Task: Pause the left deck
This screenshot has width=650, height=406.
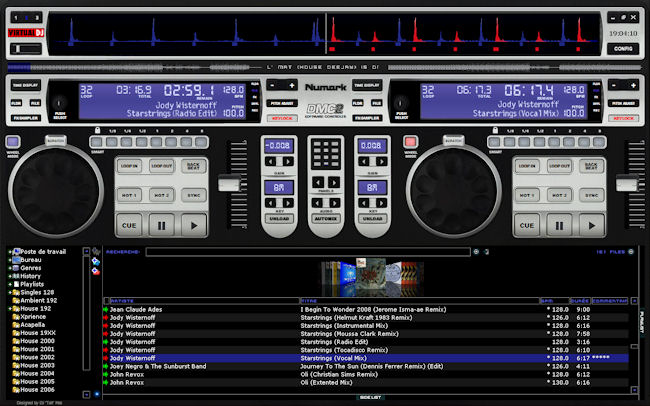Action: coord(162,226)
